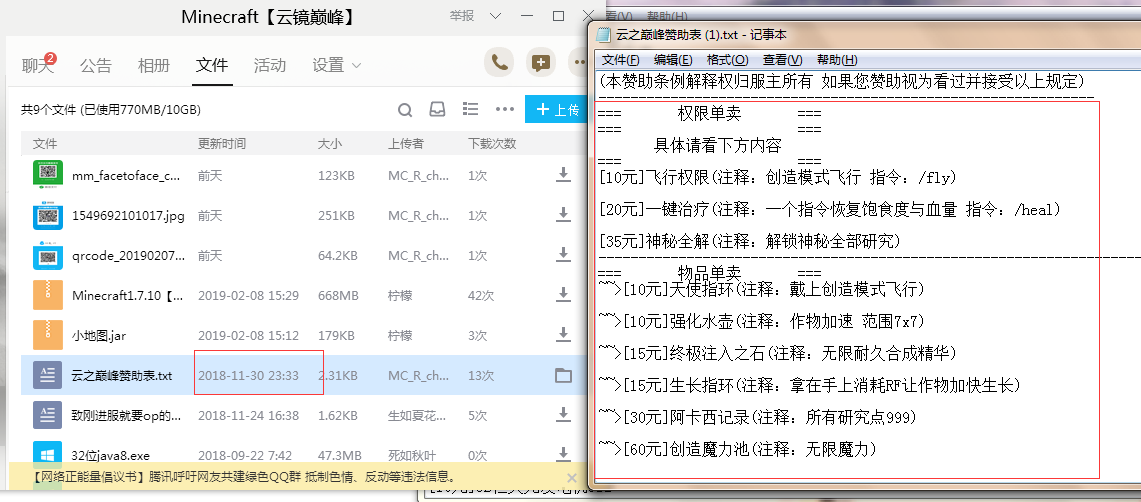Dismiss the yellow notice banner
Screen dimensions: 1141x502
(571, 478)
